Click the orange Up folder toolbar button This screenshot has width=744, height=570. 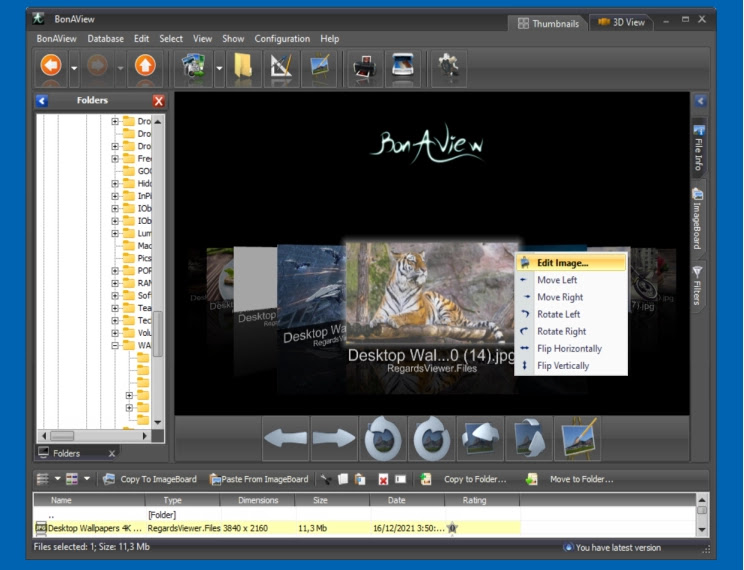[145, 67]
